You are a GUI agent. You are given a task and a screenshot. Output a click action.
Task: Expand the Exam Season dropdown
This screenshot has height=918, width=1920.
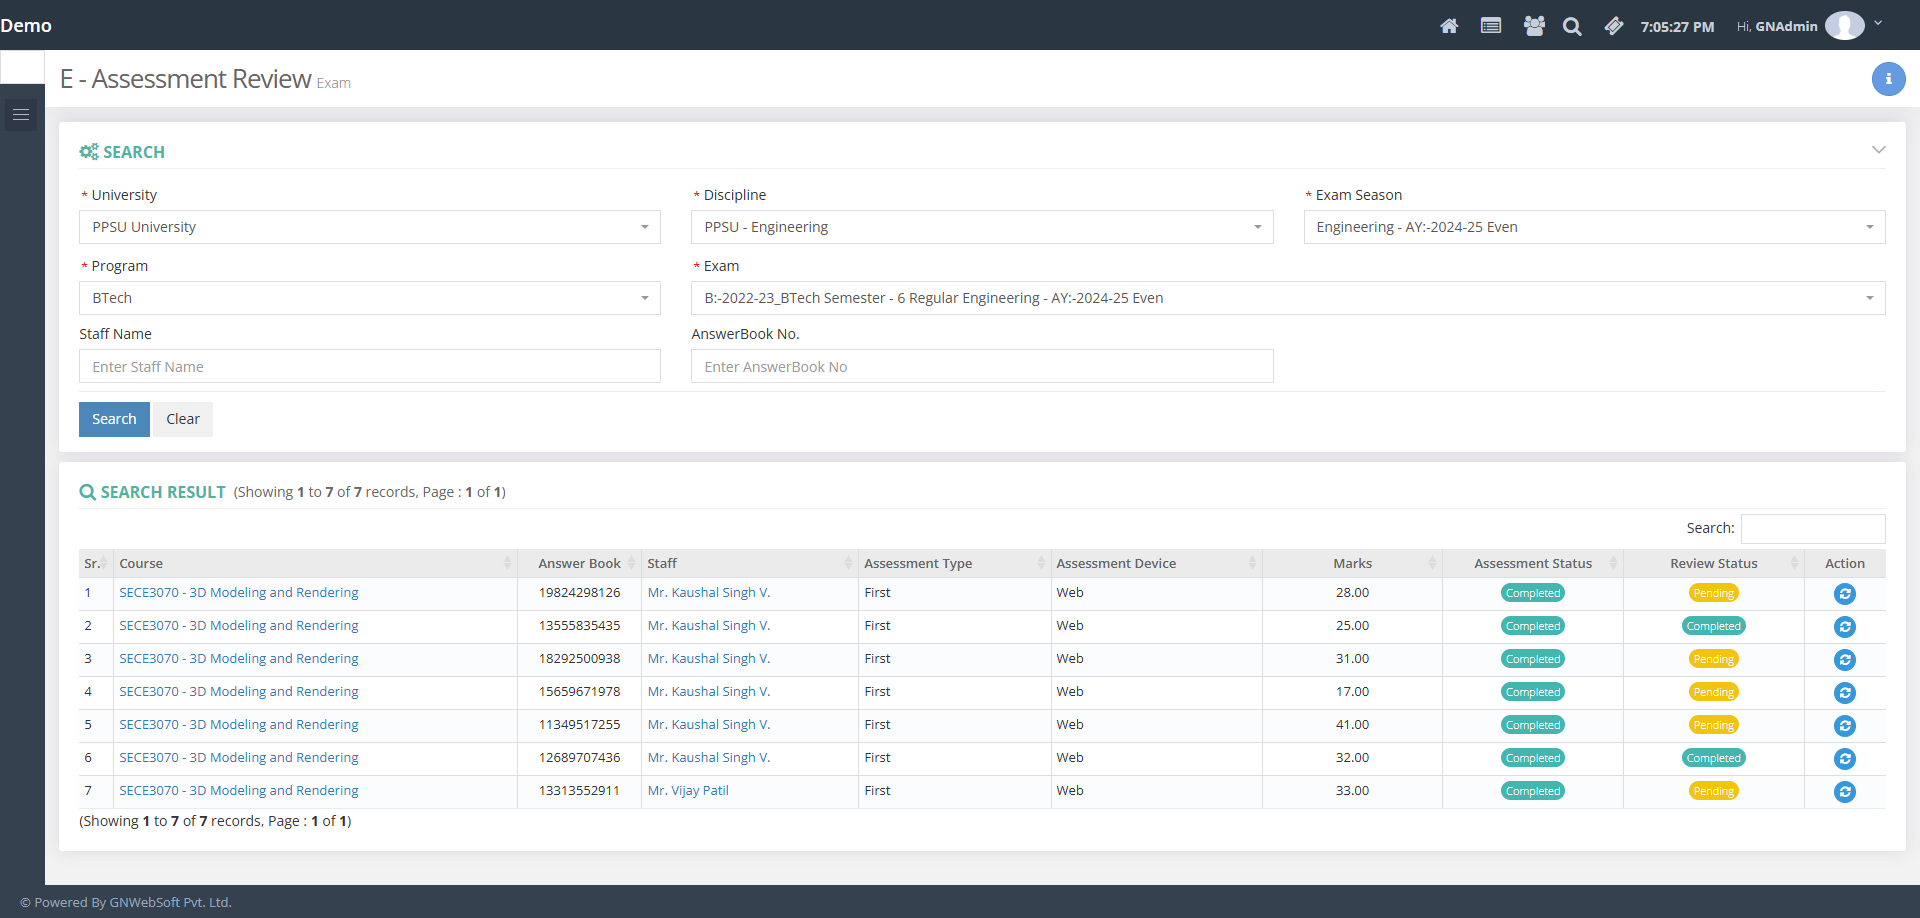(1593, 227)
